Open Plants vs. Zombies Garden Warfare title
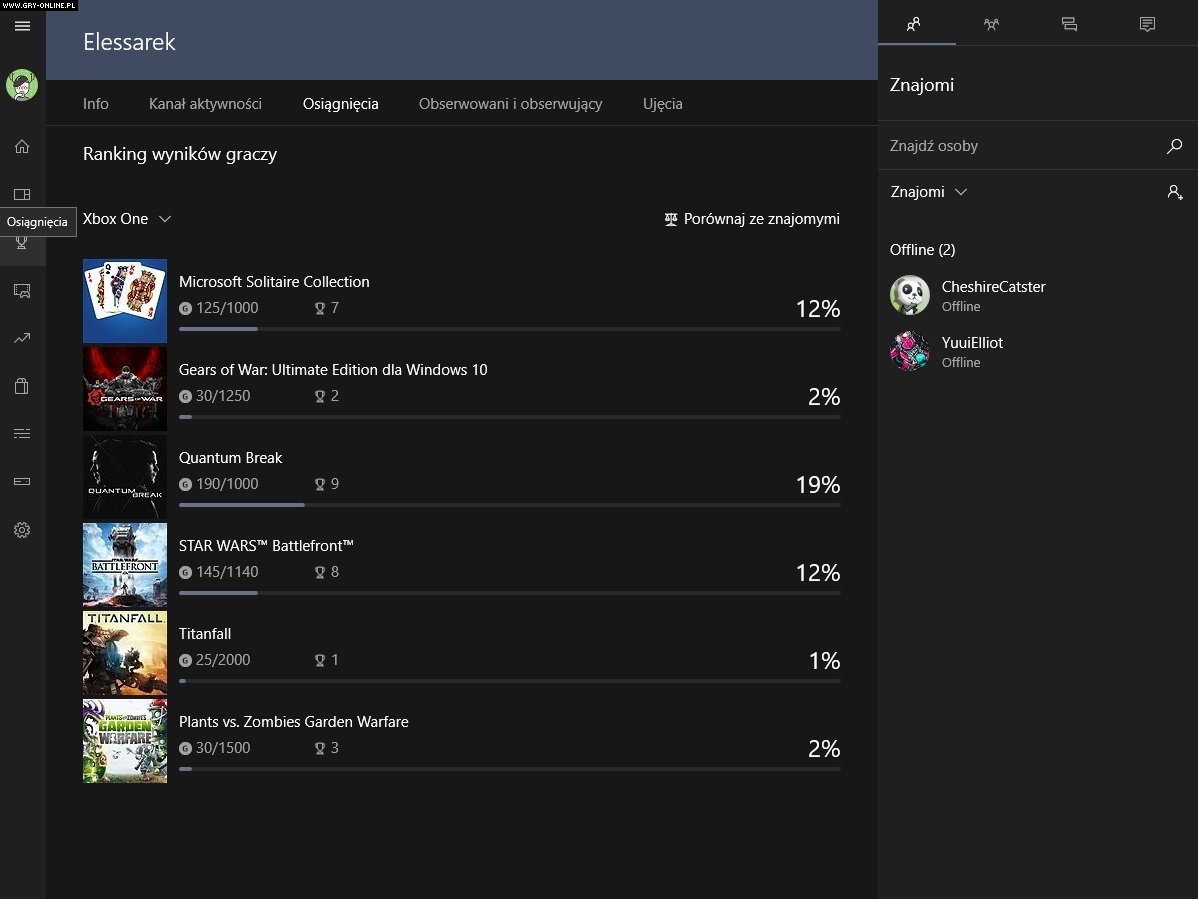 [293, 722]
